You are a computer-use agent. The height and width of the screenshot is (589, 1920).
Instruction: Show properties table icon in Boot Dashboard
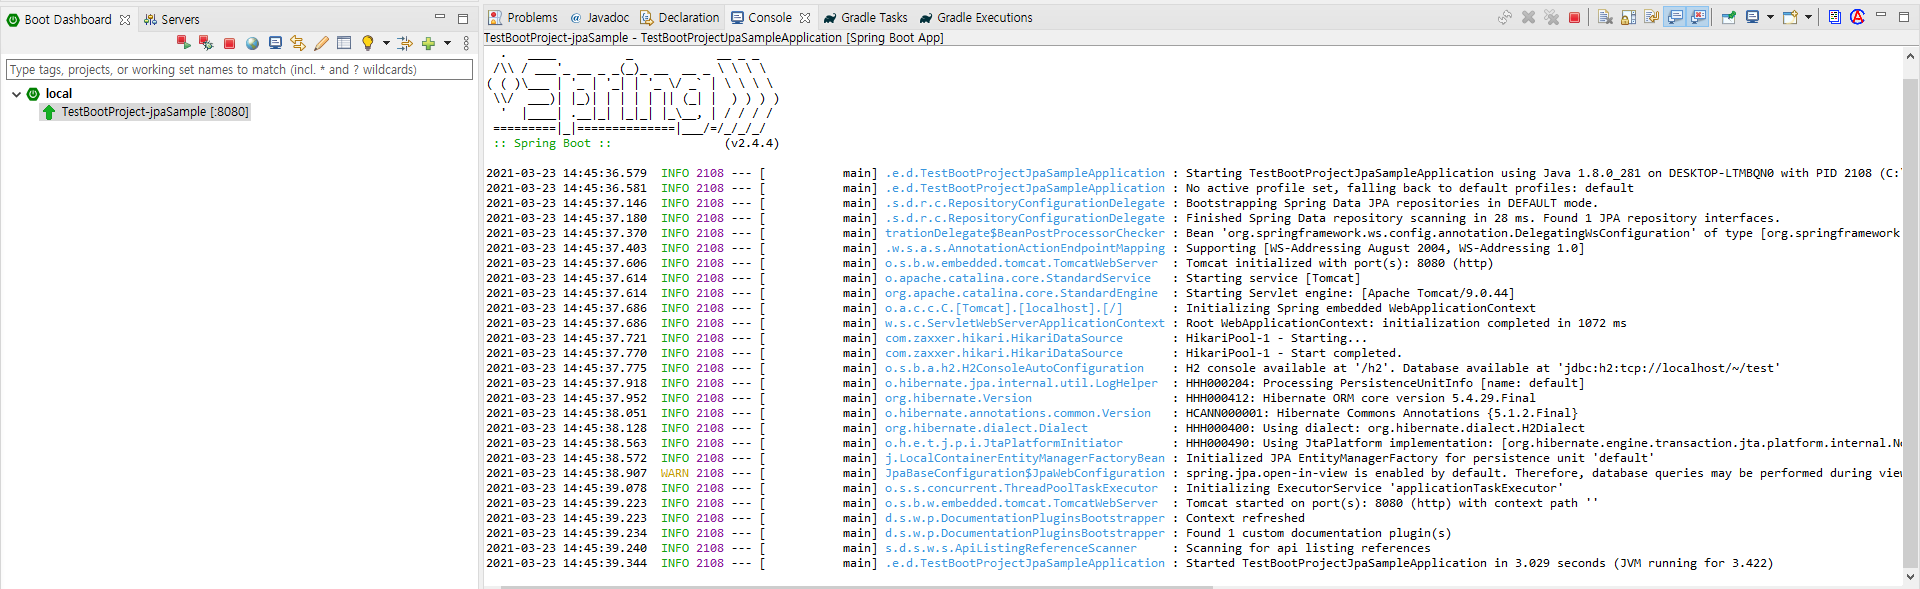click(344, 43)
